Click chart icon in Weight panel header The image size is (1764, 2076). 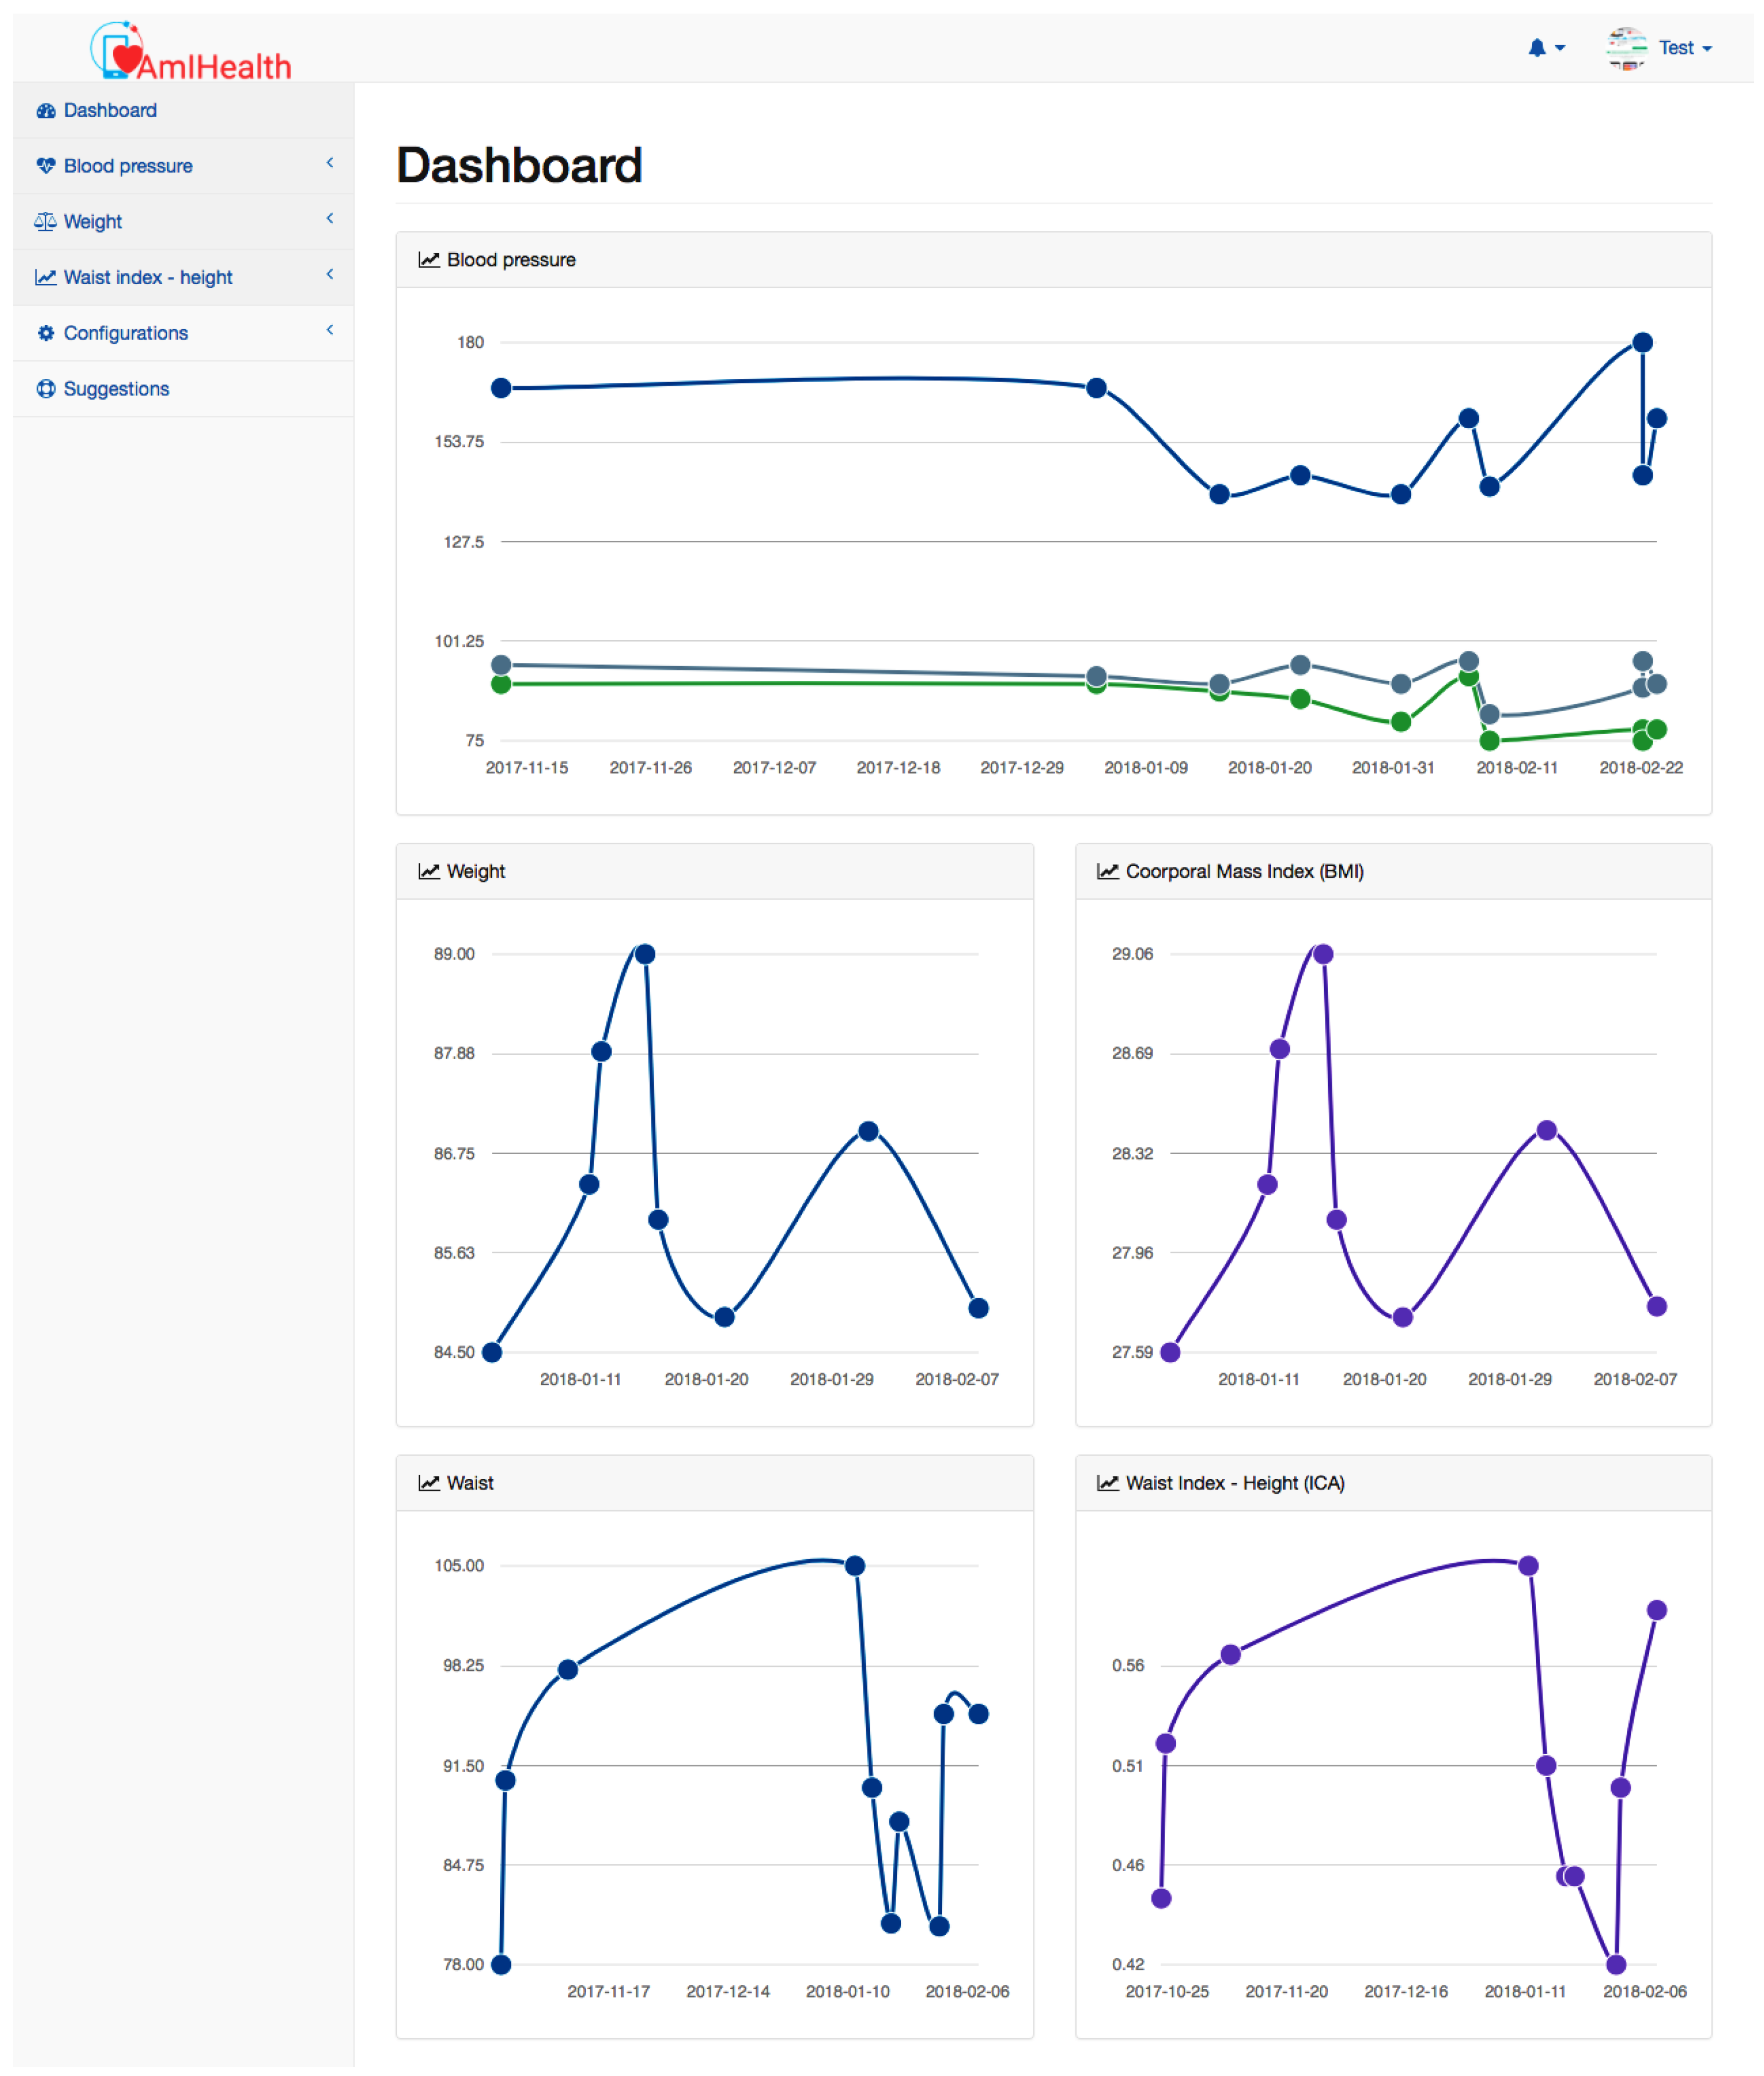(429, 872)
